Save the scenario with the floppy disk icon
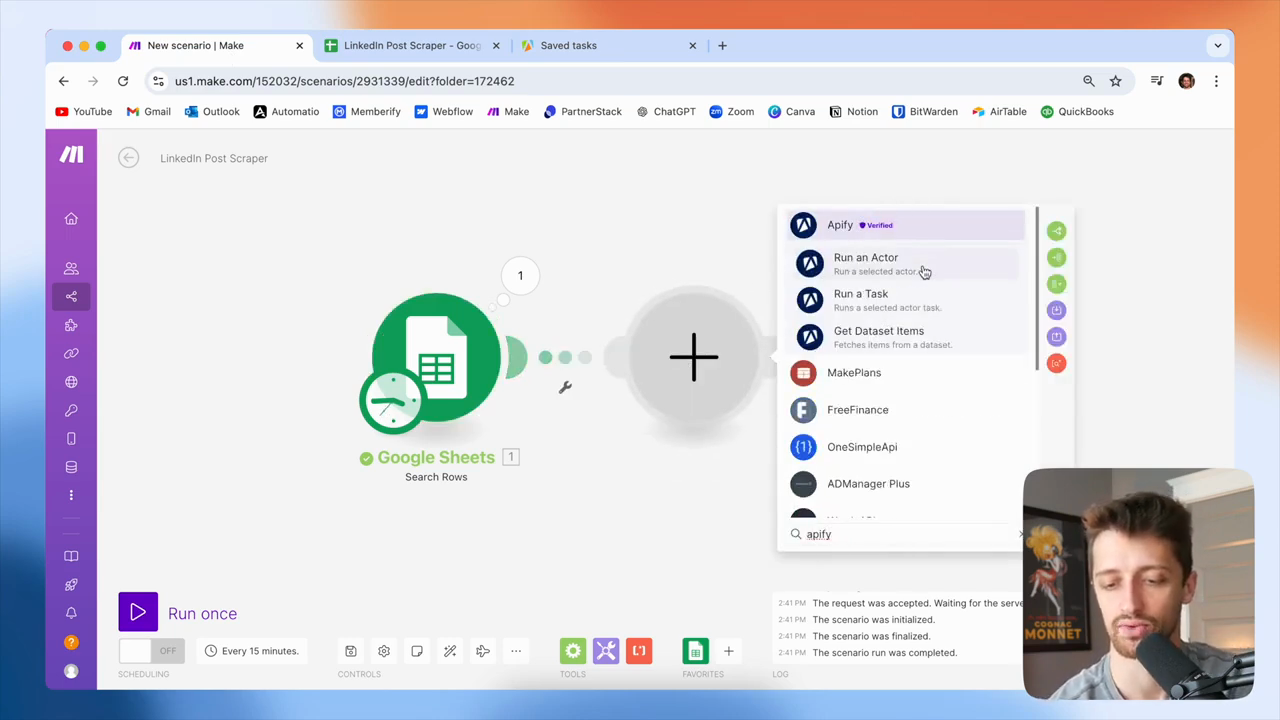The image size is (1280, 720). click(351, 651)
